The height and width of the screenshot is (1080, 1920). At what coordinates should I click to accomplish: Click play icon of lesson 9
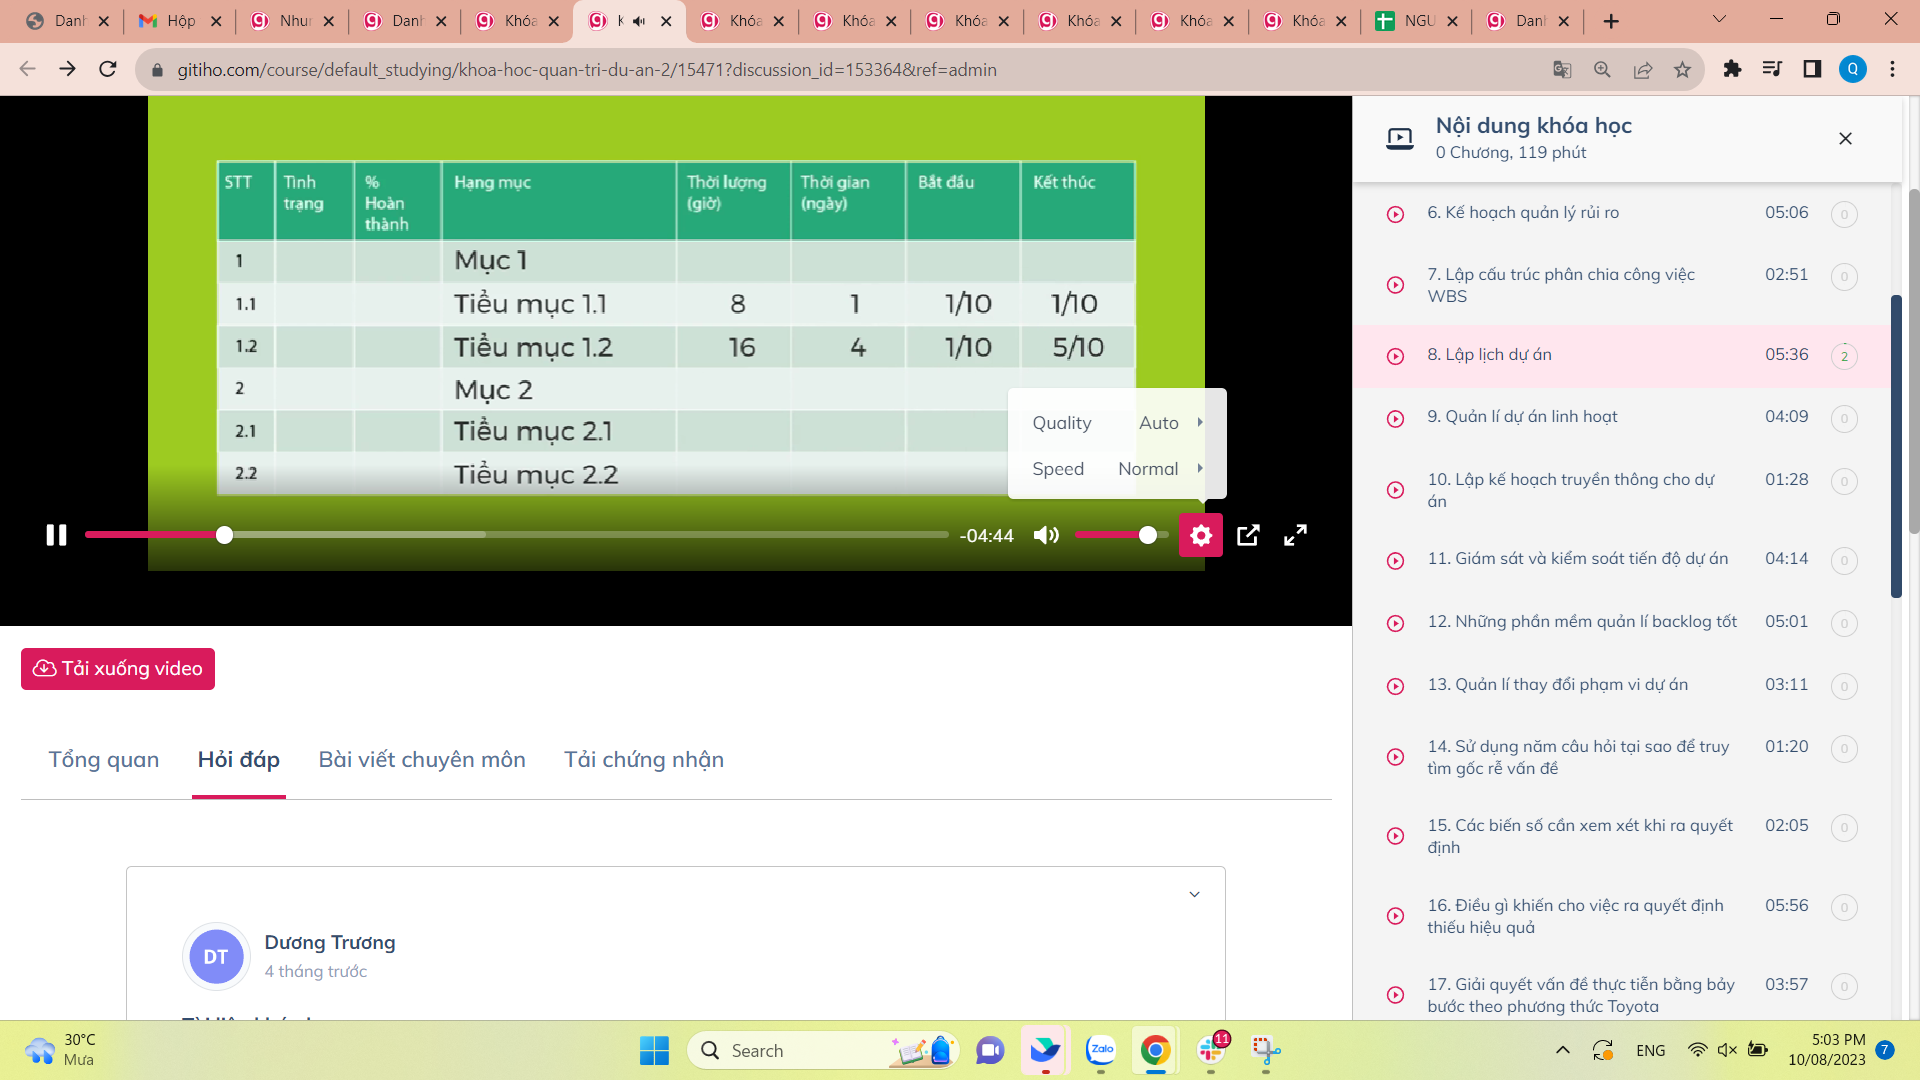(1395, 418)
